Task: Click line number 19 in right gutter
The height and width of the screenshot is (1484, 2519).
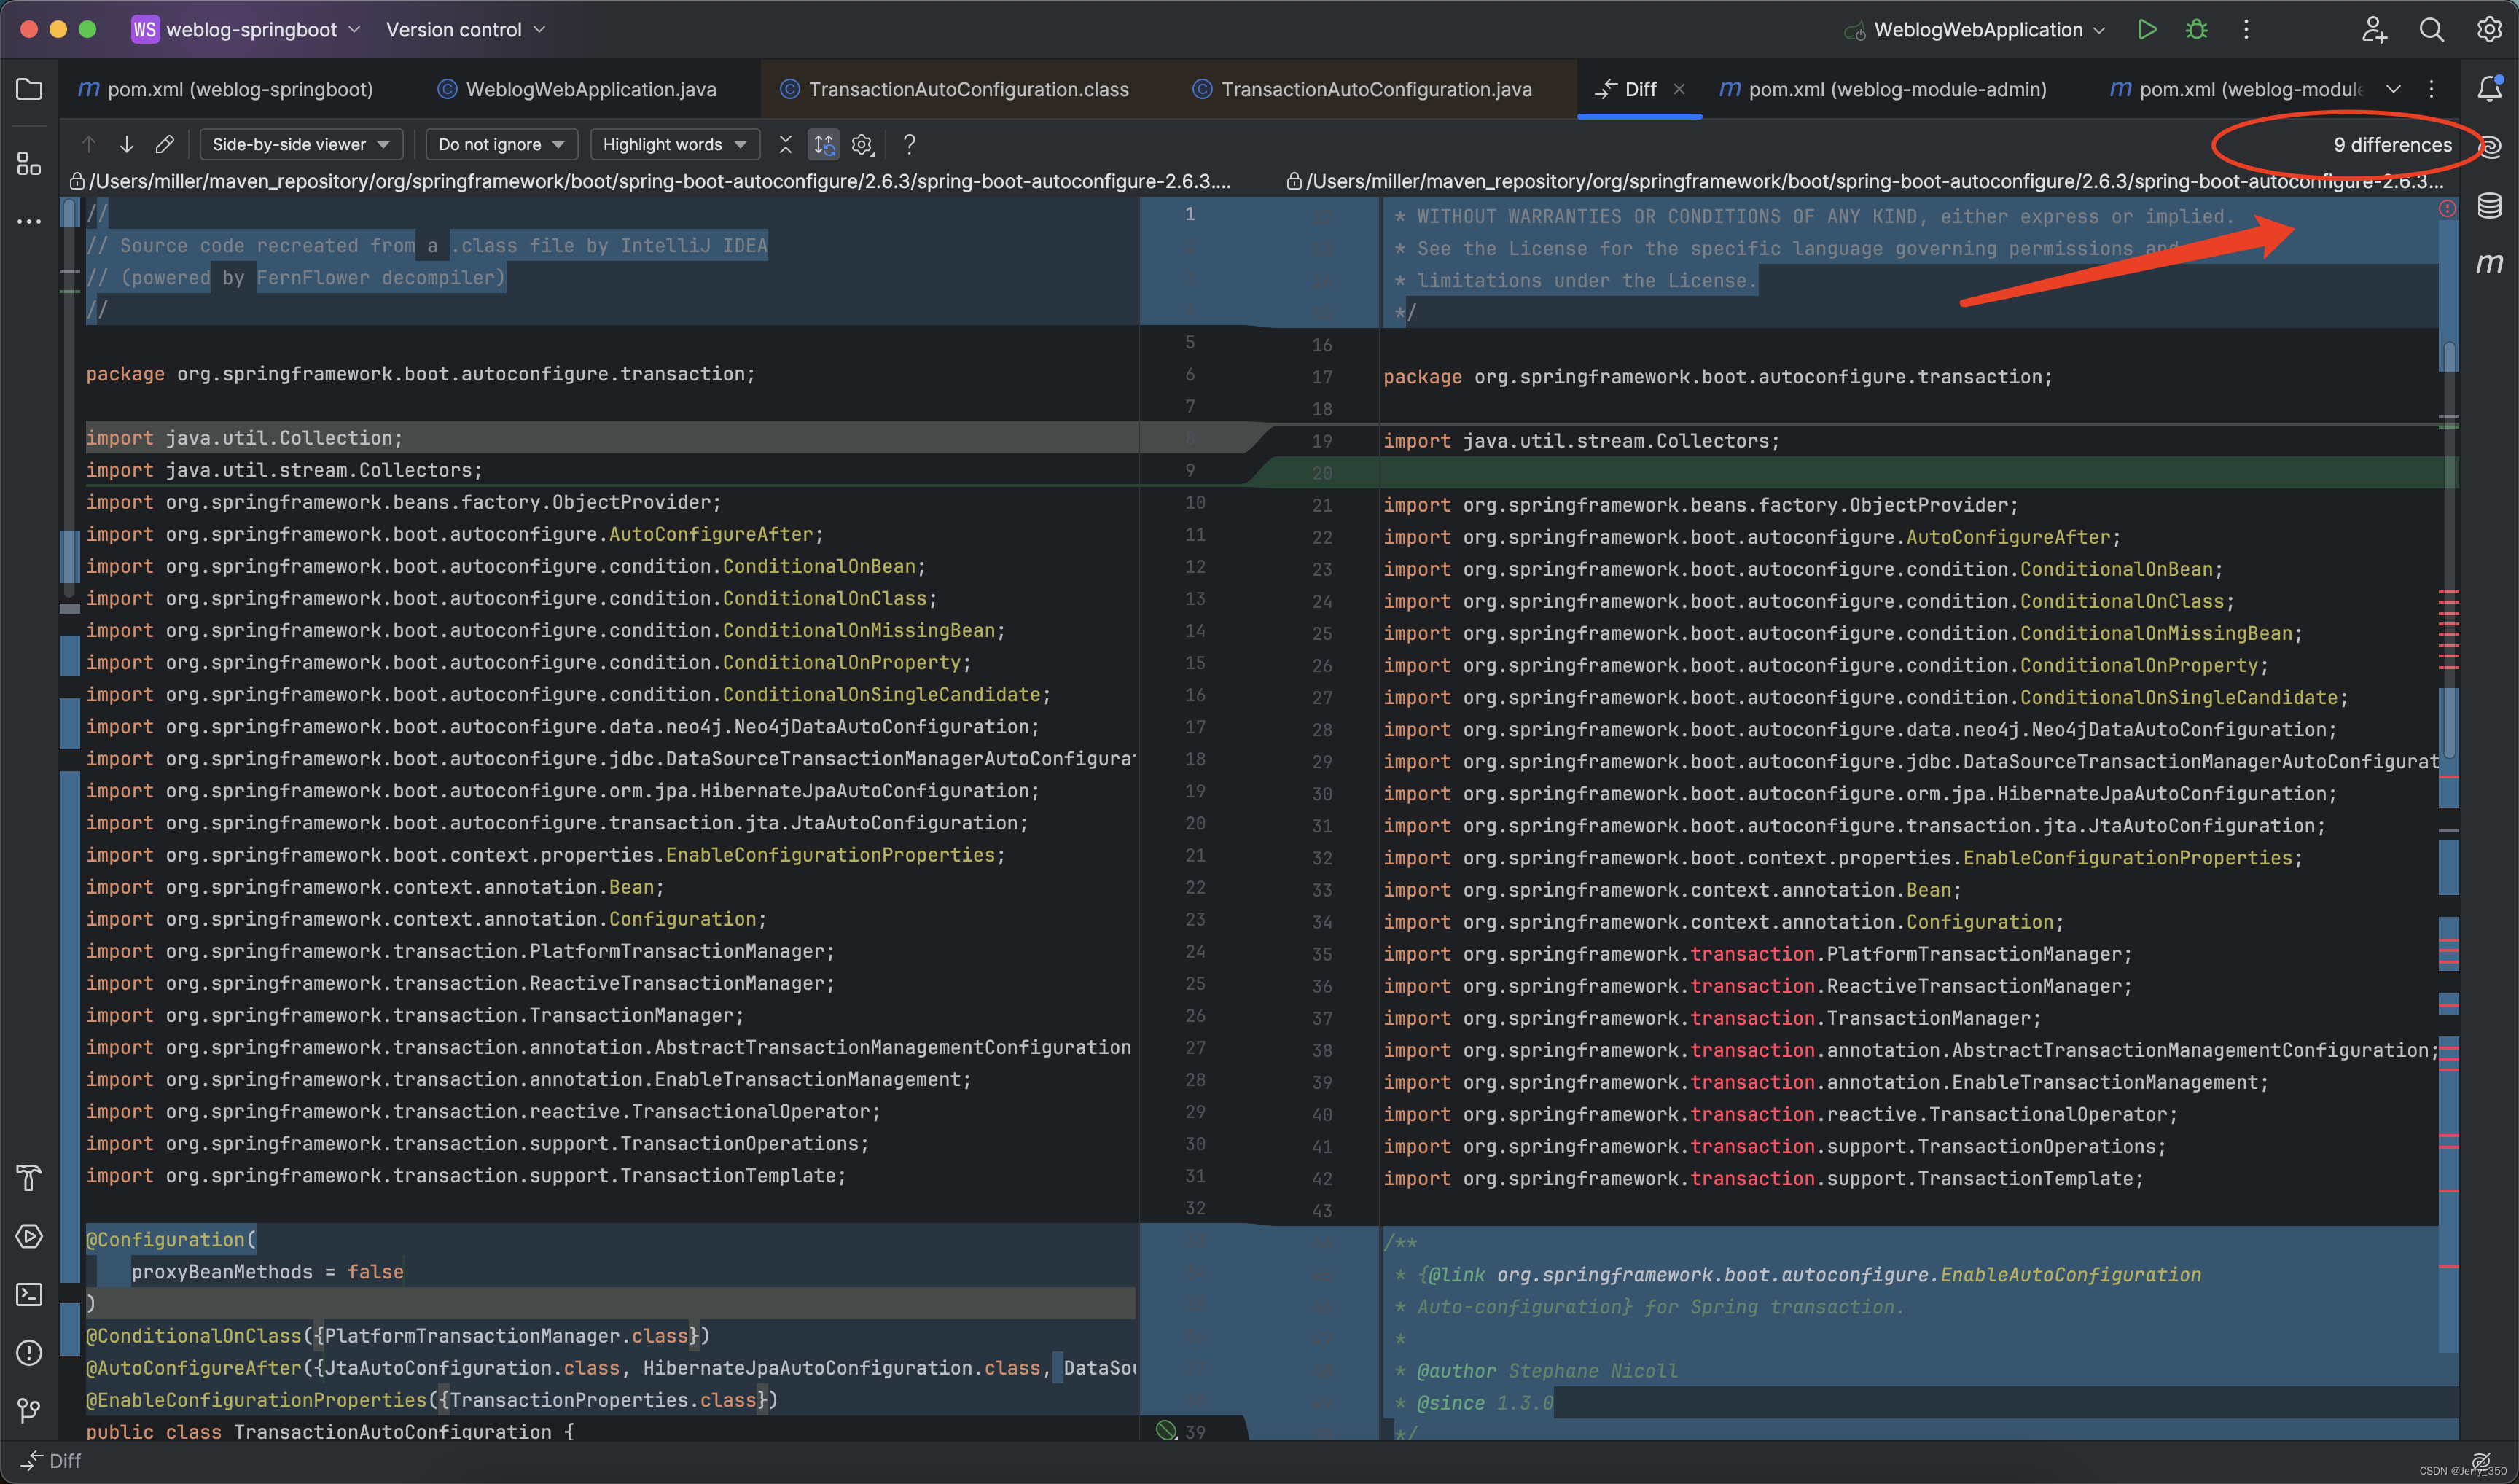Action: coord(1321,440)
